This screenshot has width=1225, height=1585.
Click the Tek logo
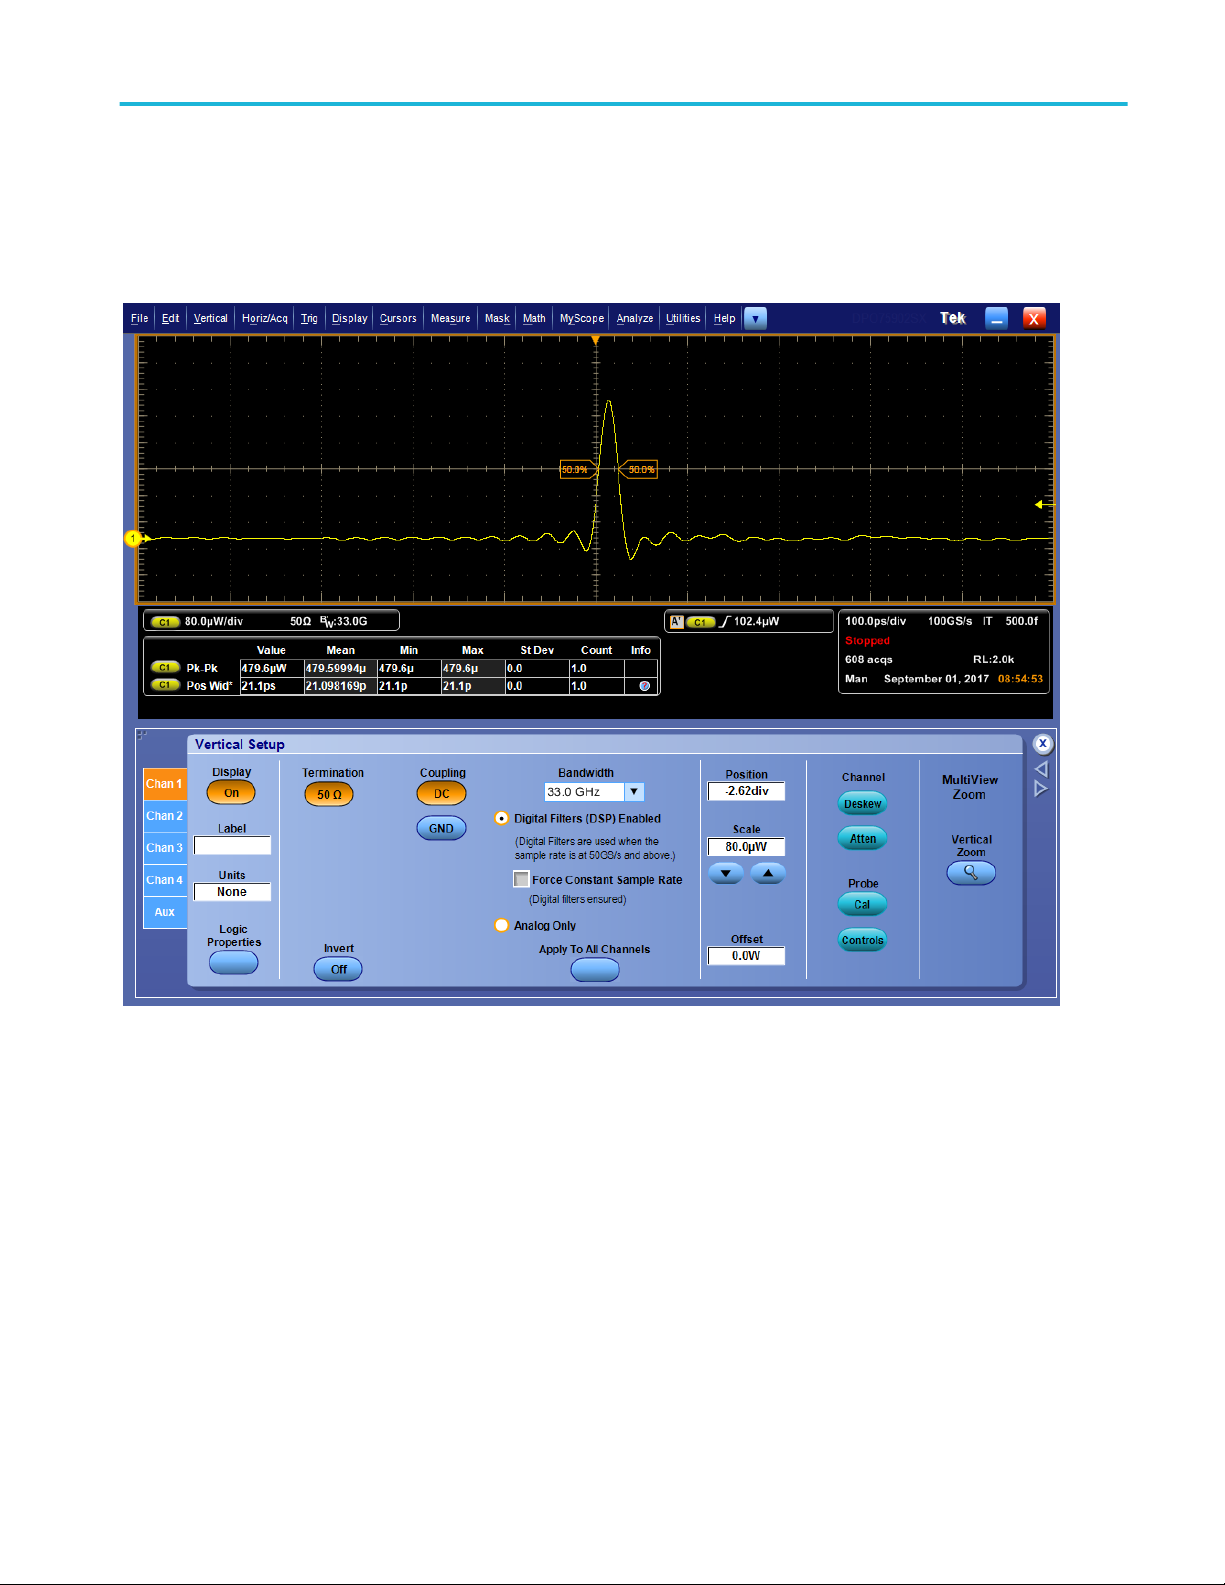953,318
